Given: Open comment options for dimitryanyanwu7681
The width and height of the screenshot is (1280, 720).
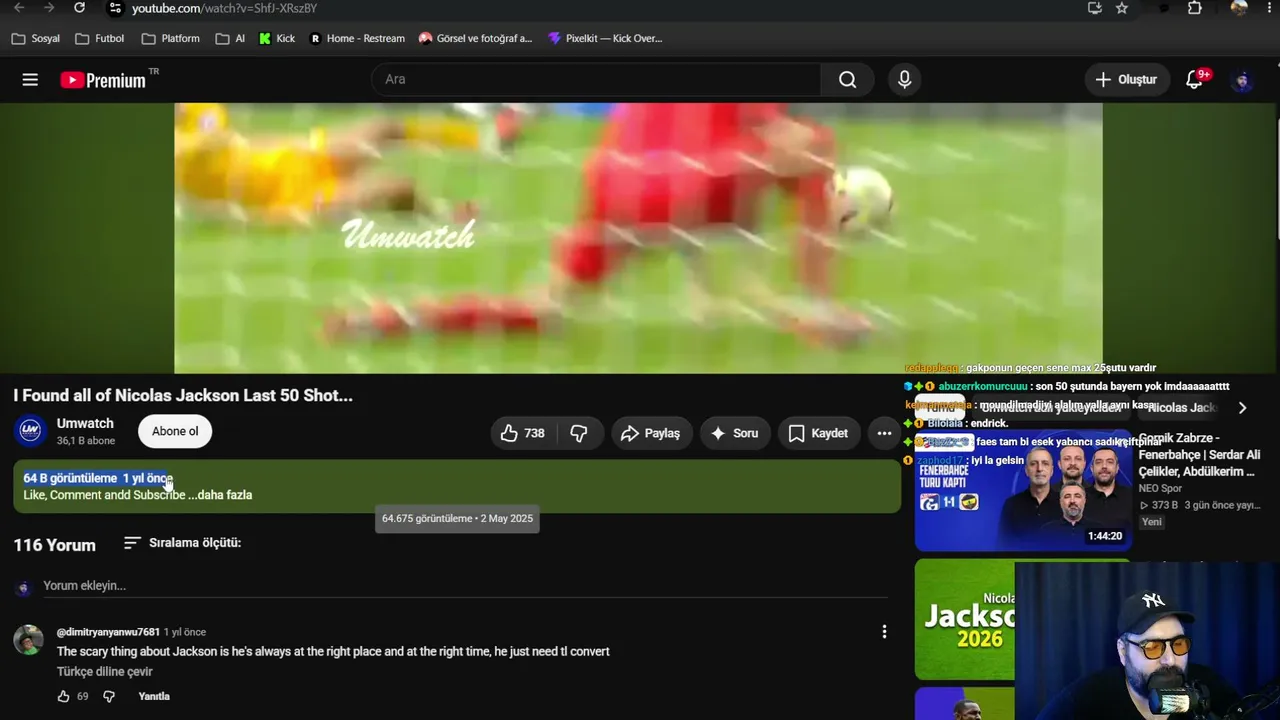Looking at the screenshot, I should coord(884,631).
